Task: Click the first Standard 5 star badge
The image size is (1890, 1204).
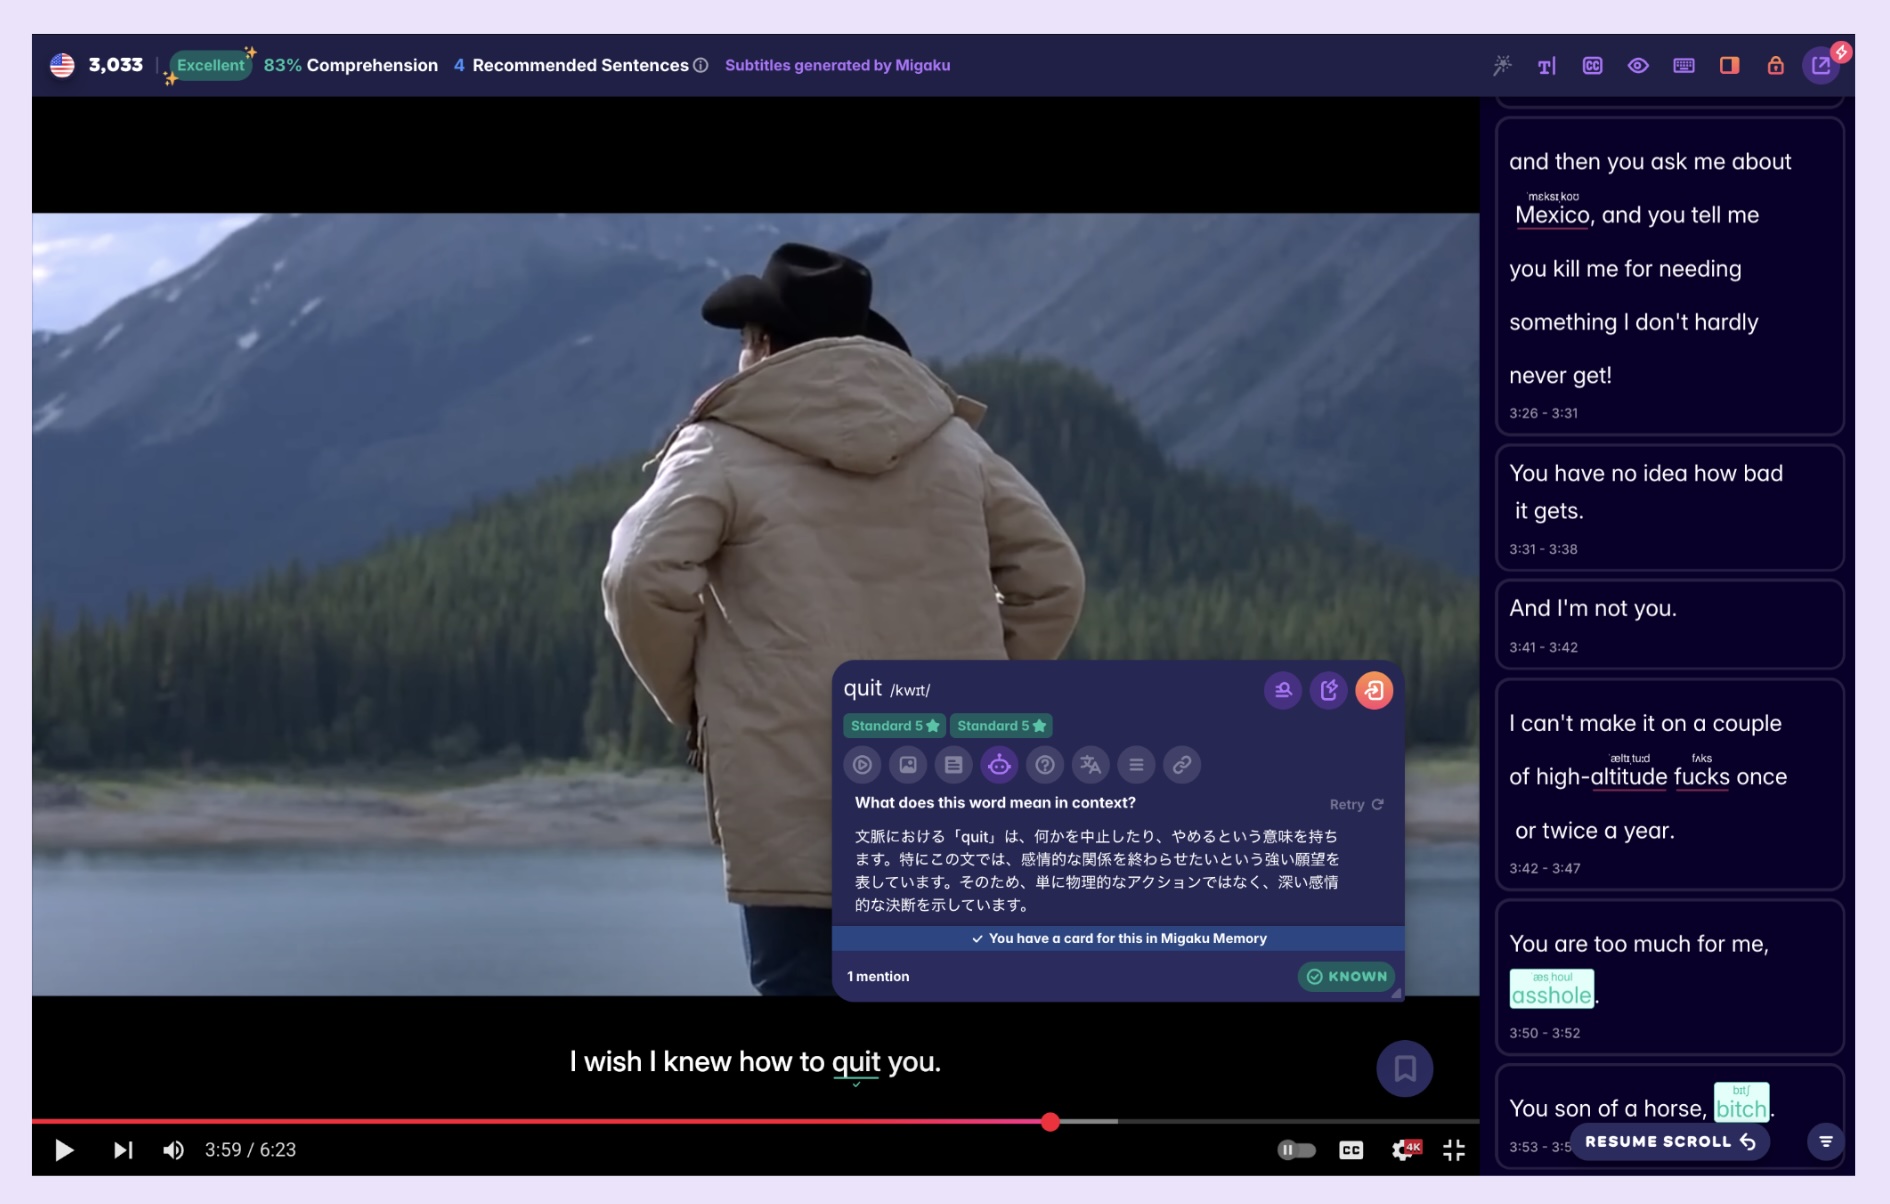Action: 894,726
